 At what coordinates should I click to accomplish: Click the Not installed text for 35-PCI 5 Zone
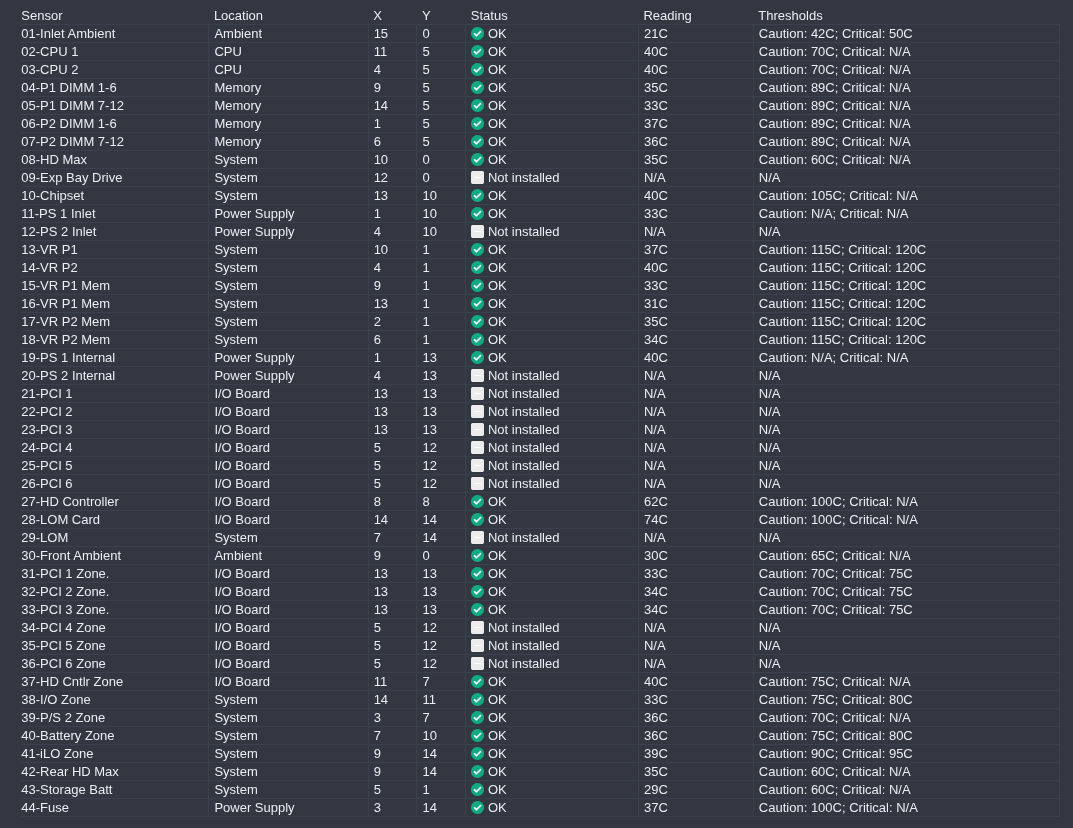523,646
